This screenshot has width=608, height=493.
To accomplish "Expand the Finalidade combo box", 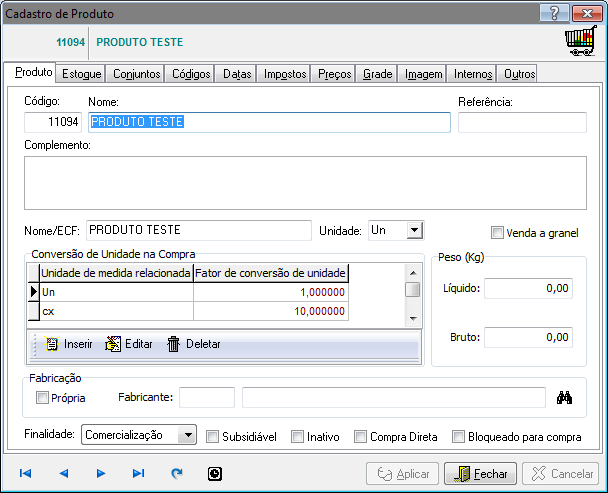I will point(187,435).
